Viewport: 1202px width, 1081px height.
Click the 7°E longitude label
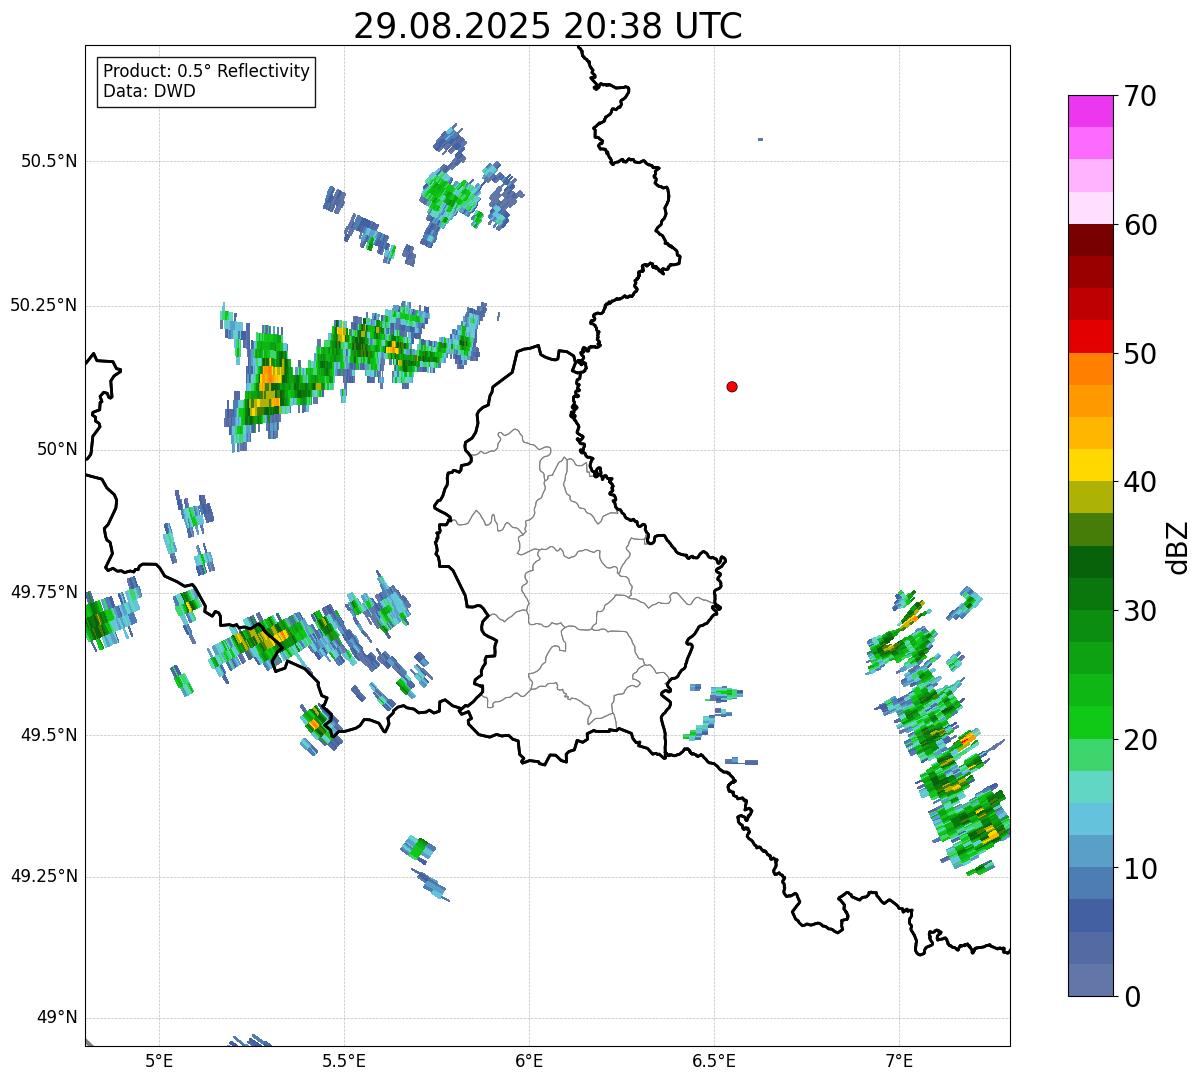tap(899, 1060)
